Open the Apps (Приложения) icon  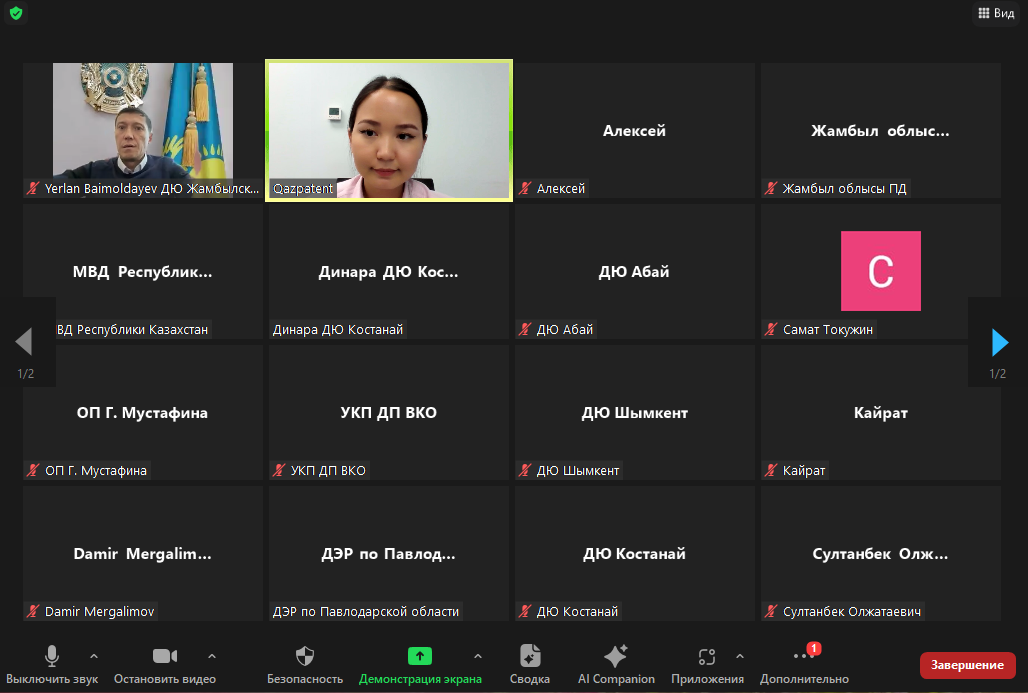707,657
